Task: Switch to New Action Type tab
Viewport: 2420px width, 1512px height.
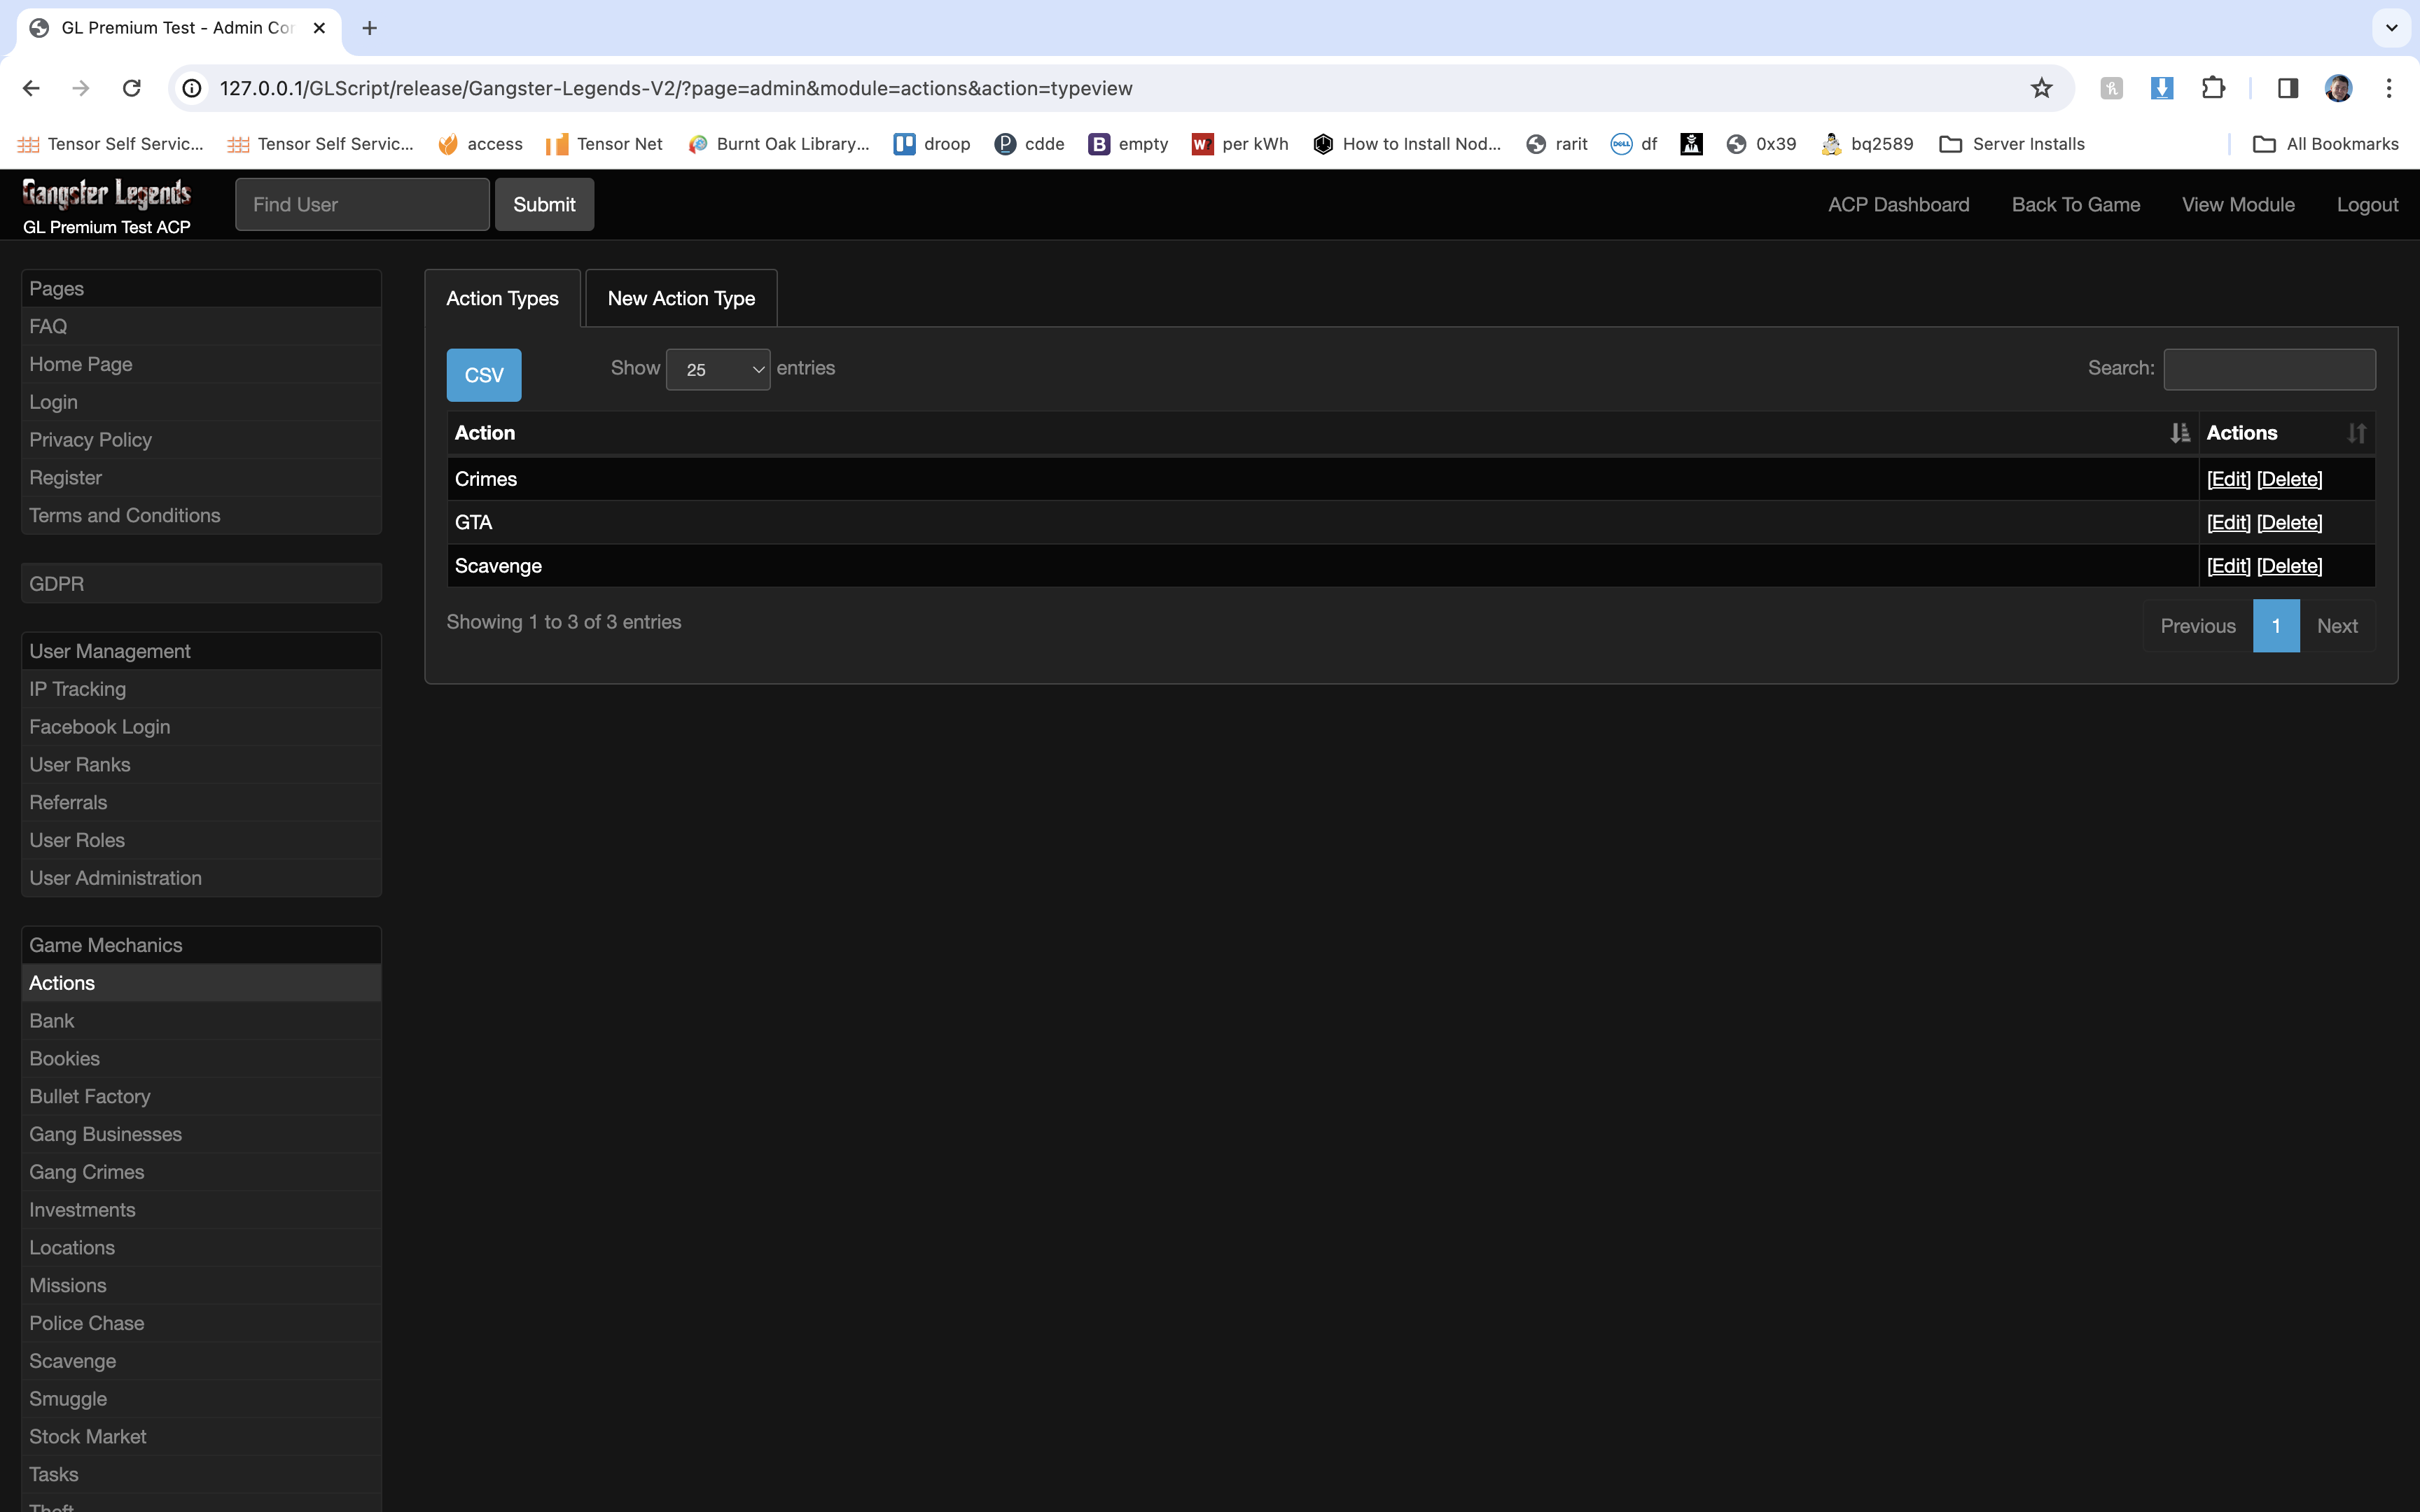Action: [x=681, y=298]
